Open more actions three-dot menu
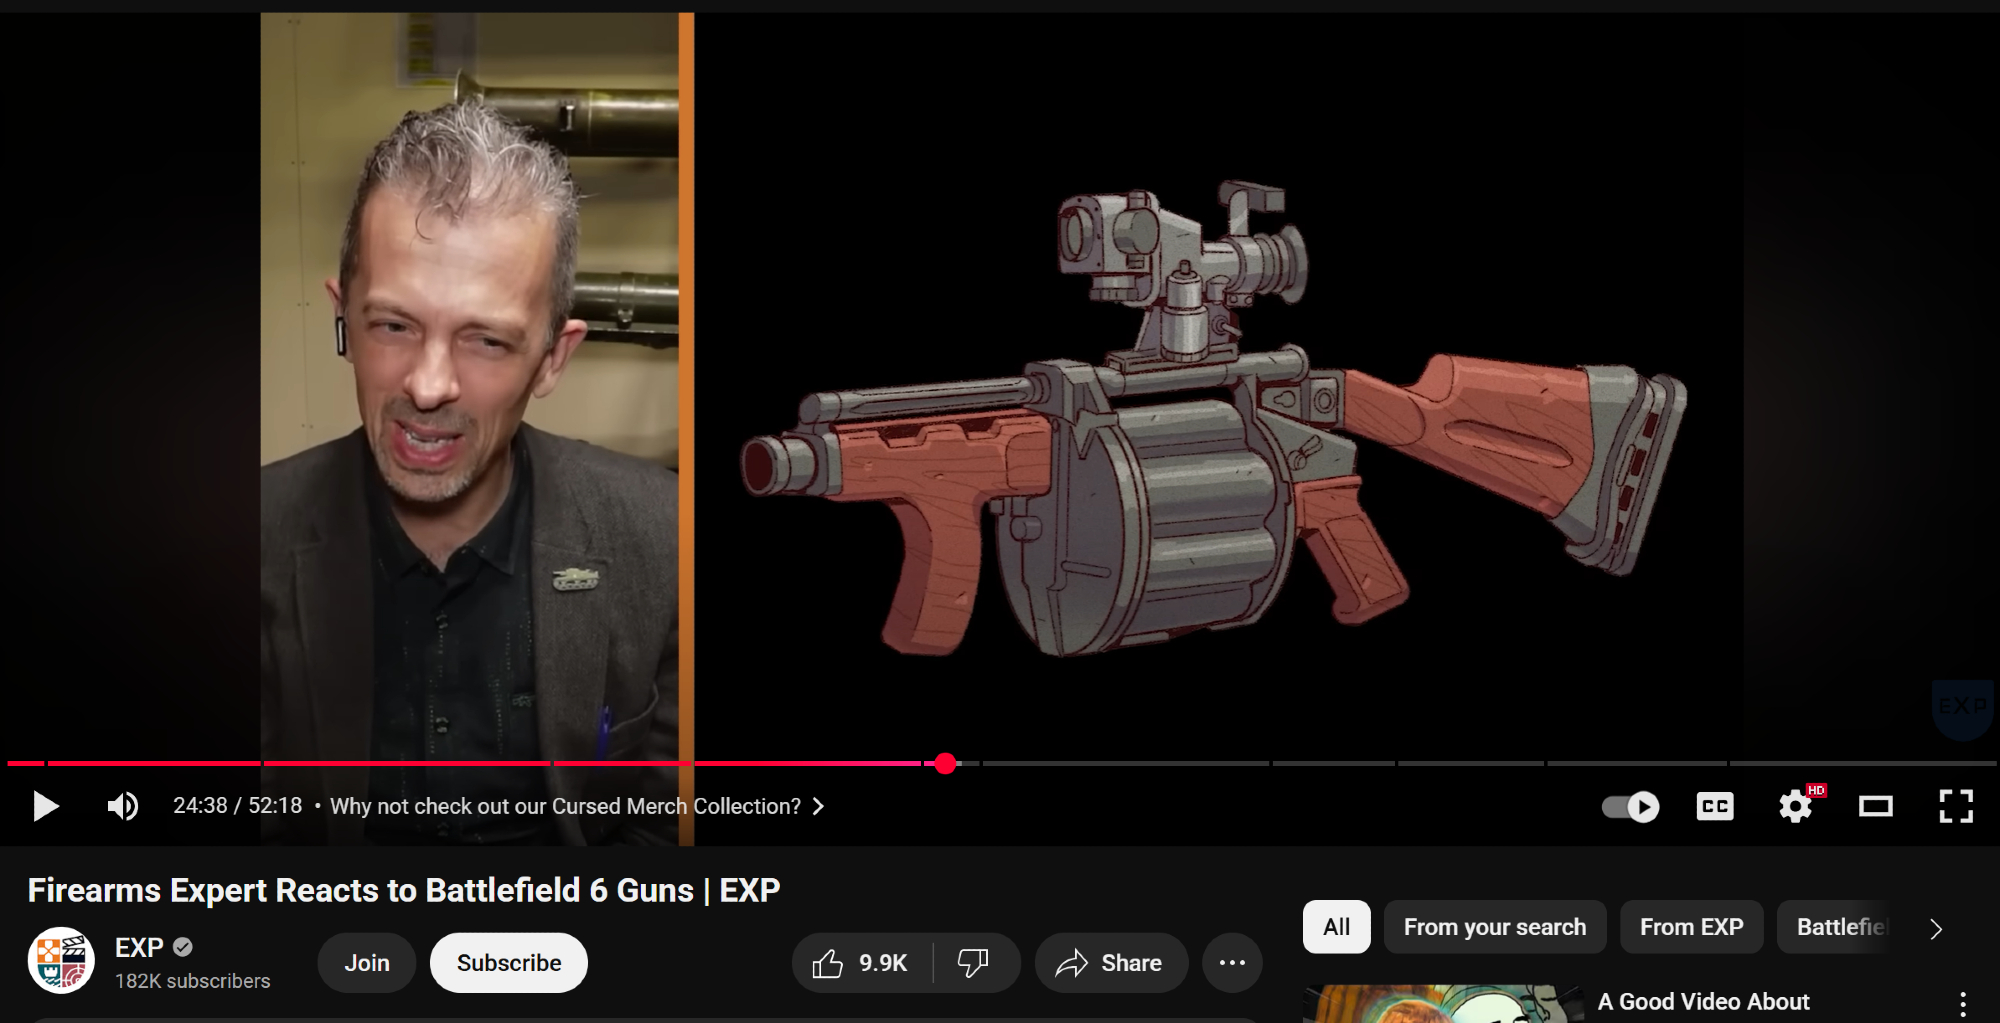This screenshot has width=2000, height=1023. click(1232, 963)
